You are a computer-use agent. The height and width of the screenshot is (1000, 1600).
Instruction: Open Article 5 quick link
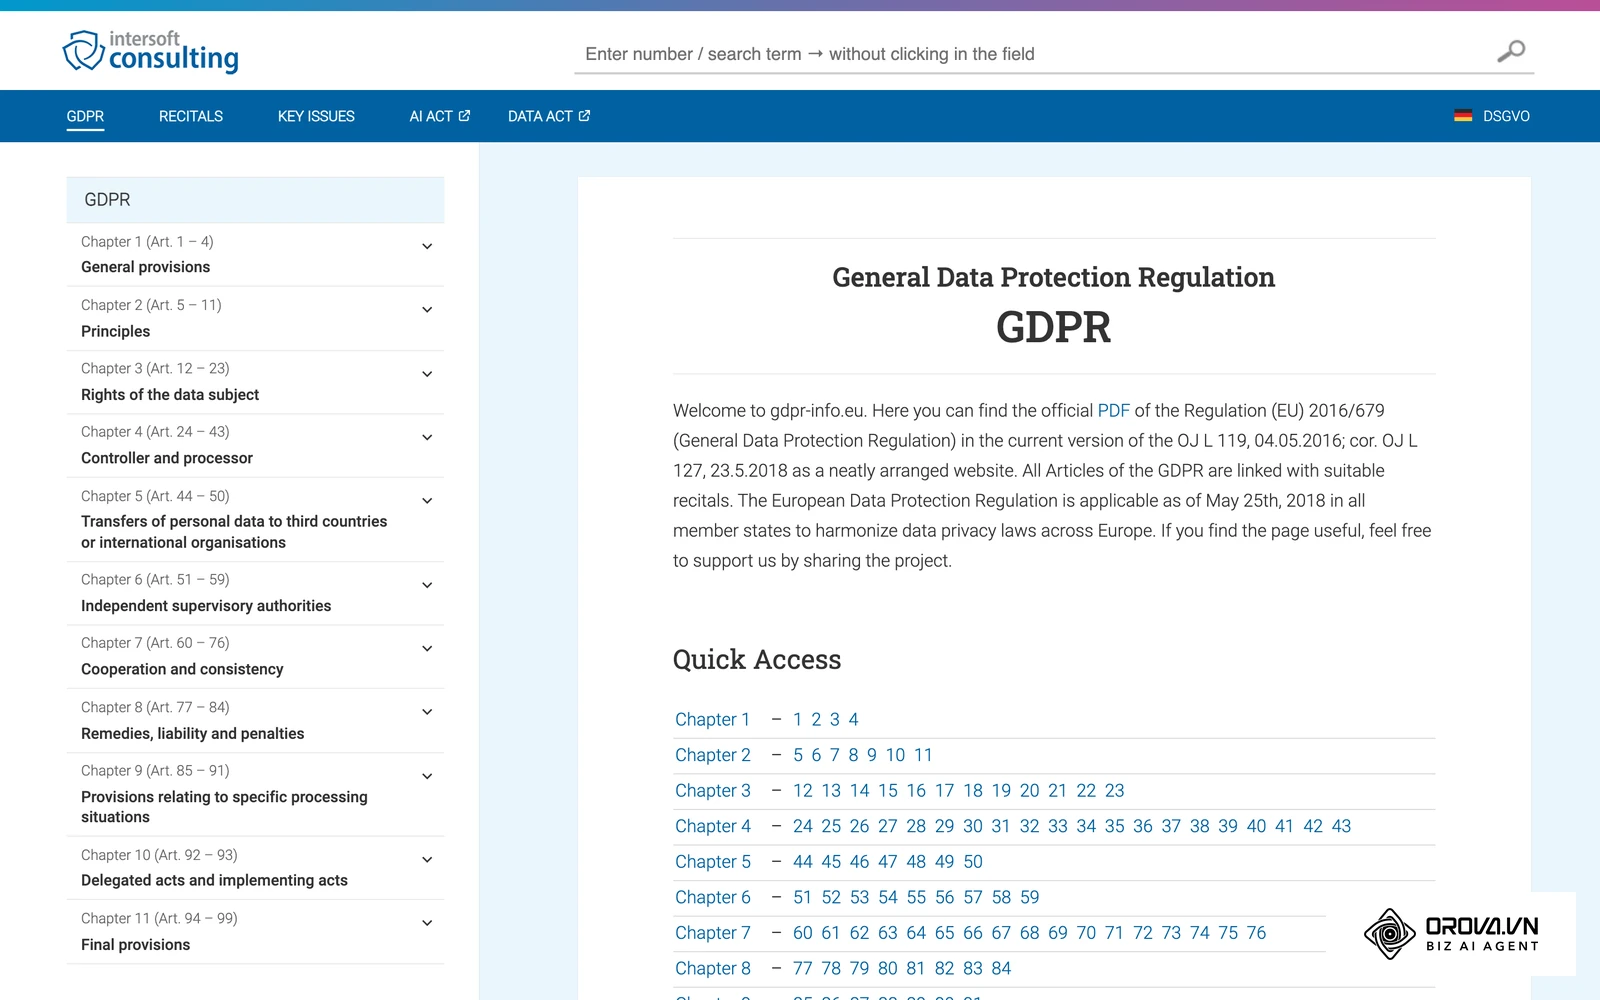(x=798, y=755)
